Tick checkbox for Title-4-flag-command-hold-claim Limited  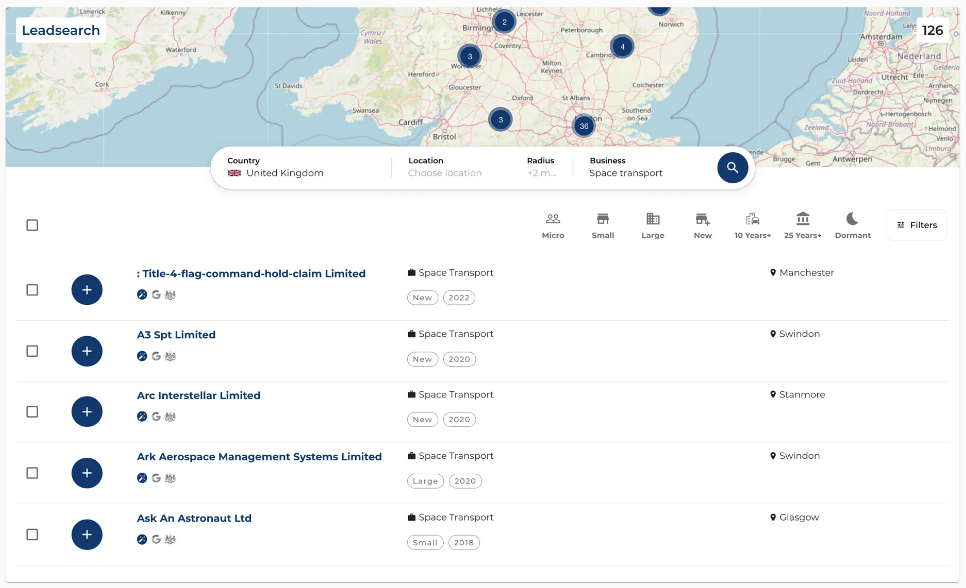[x=32, y=290]
